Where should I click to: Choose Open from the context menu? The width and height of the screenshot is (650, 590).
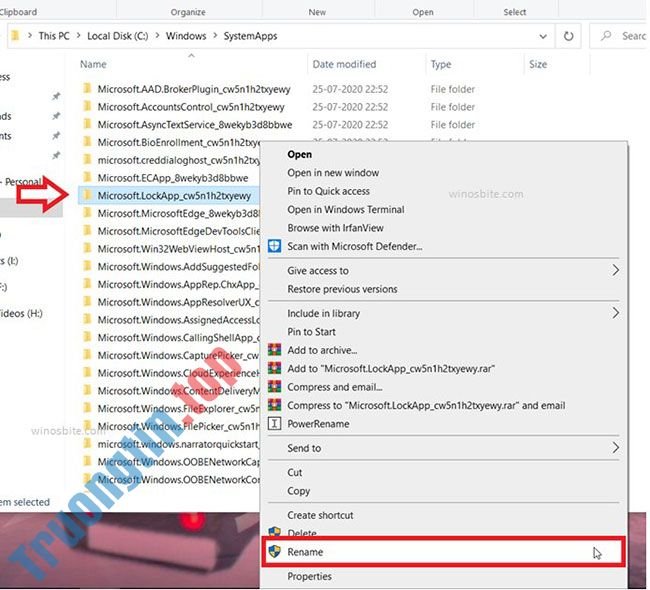299,154
